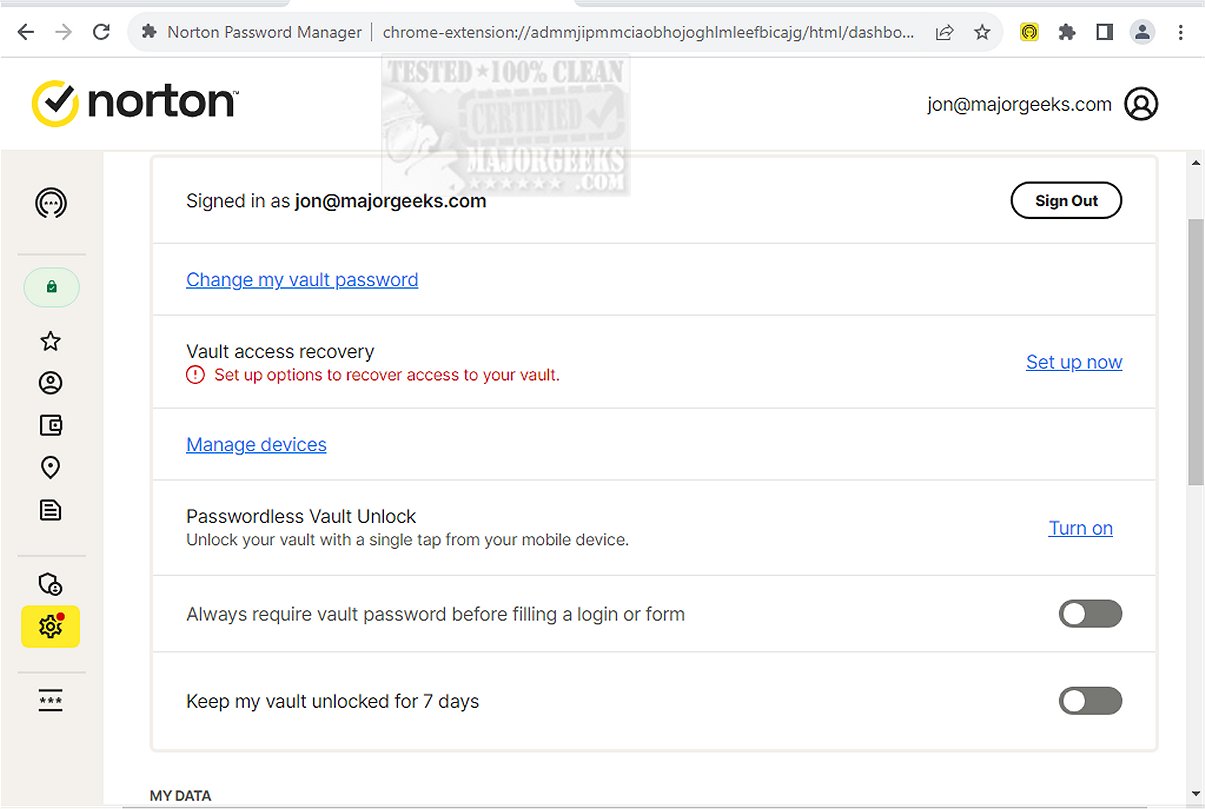Enable always require vault password toggle
Viewport: 1205px width, 809px height.
[x=1090, y=614]
